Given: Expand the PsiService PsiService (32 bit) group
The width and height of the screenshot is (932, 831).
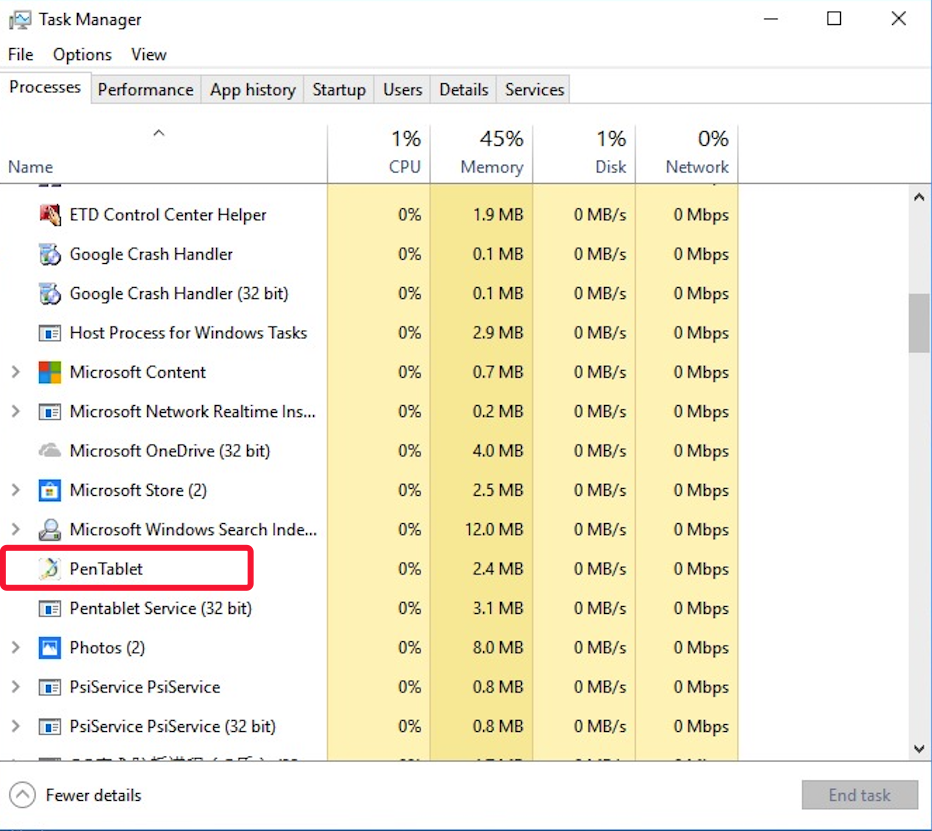Looking at the screenshot, I should (x=15, y=726).
